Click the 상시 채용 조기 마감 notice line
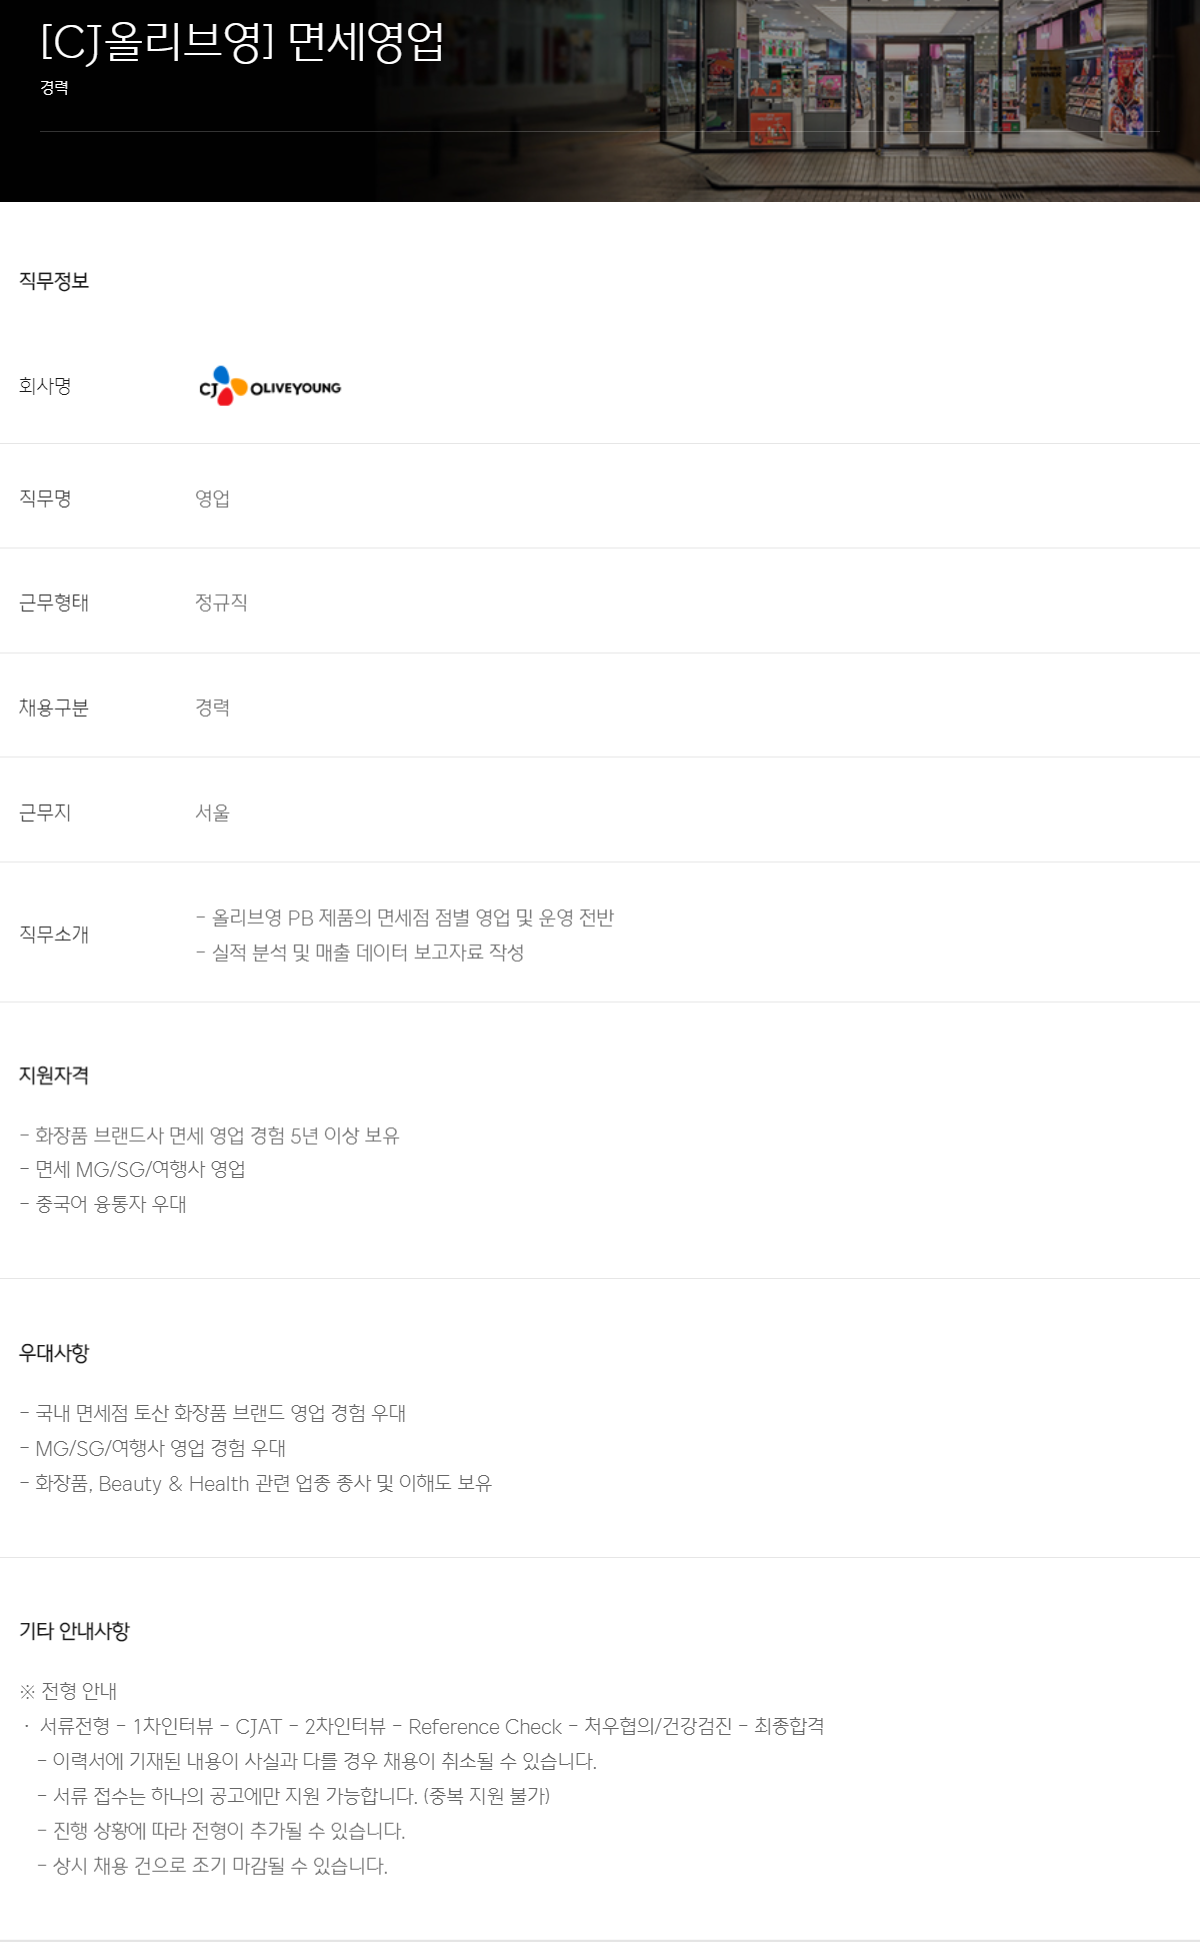Image resolution: width=1202 pixels, height=1956 pixels. [212, 1866]
